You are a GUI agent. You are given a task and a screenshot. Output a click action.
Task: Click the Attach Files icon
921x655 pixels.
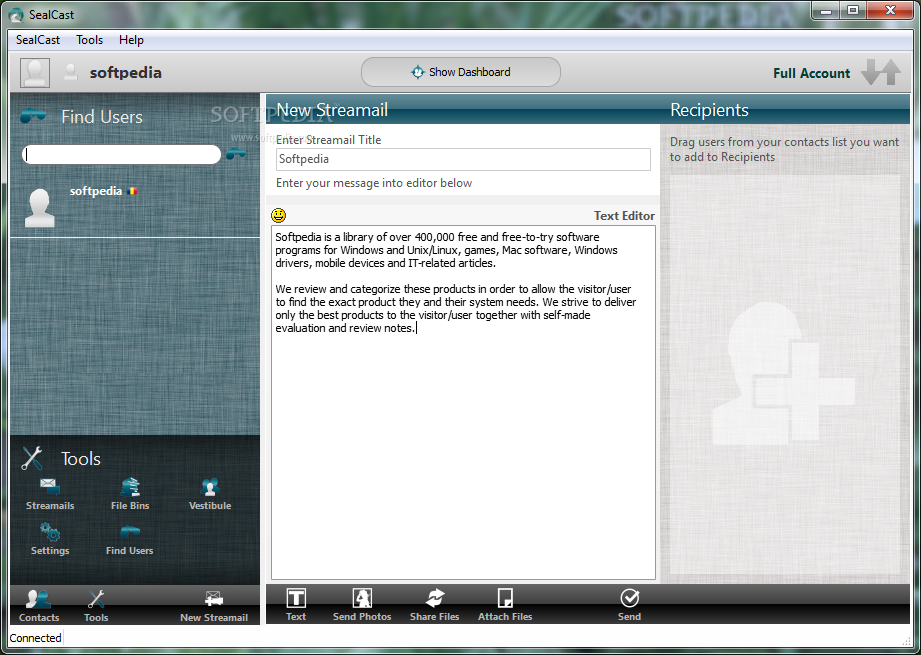click(x=505, y=598)
